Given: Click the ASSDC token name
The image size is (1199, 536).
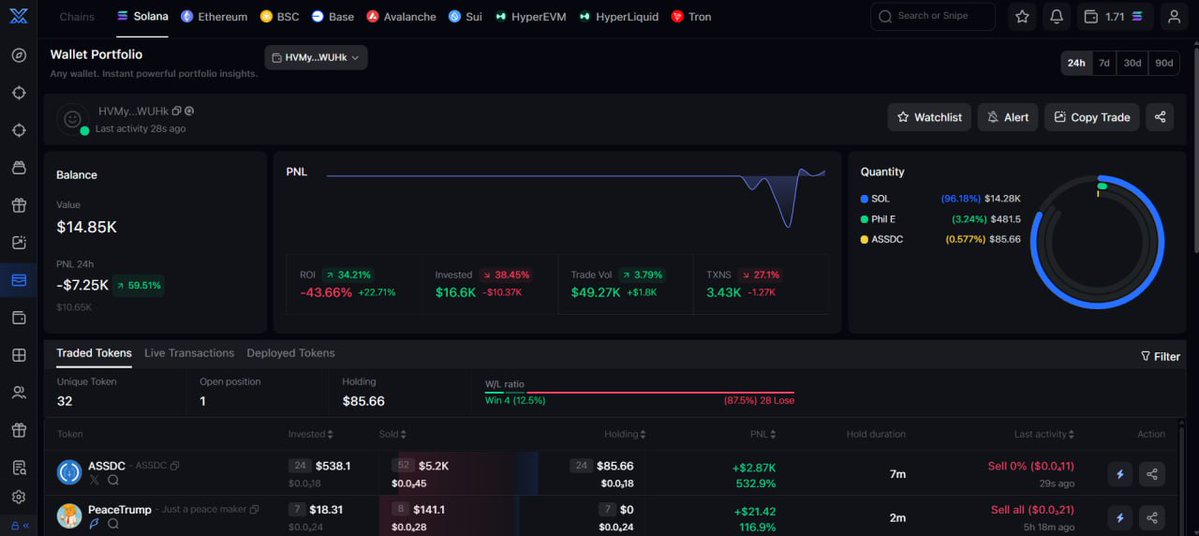Looking at the screenshot, I should click(106, 466).
